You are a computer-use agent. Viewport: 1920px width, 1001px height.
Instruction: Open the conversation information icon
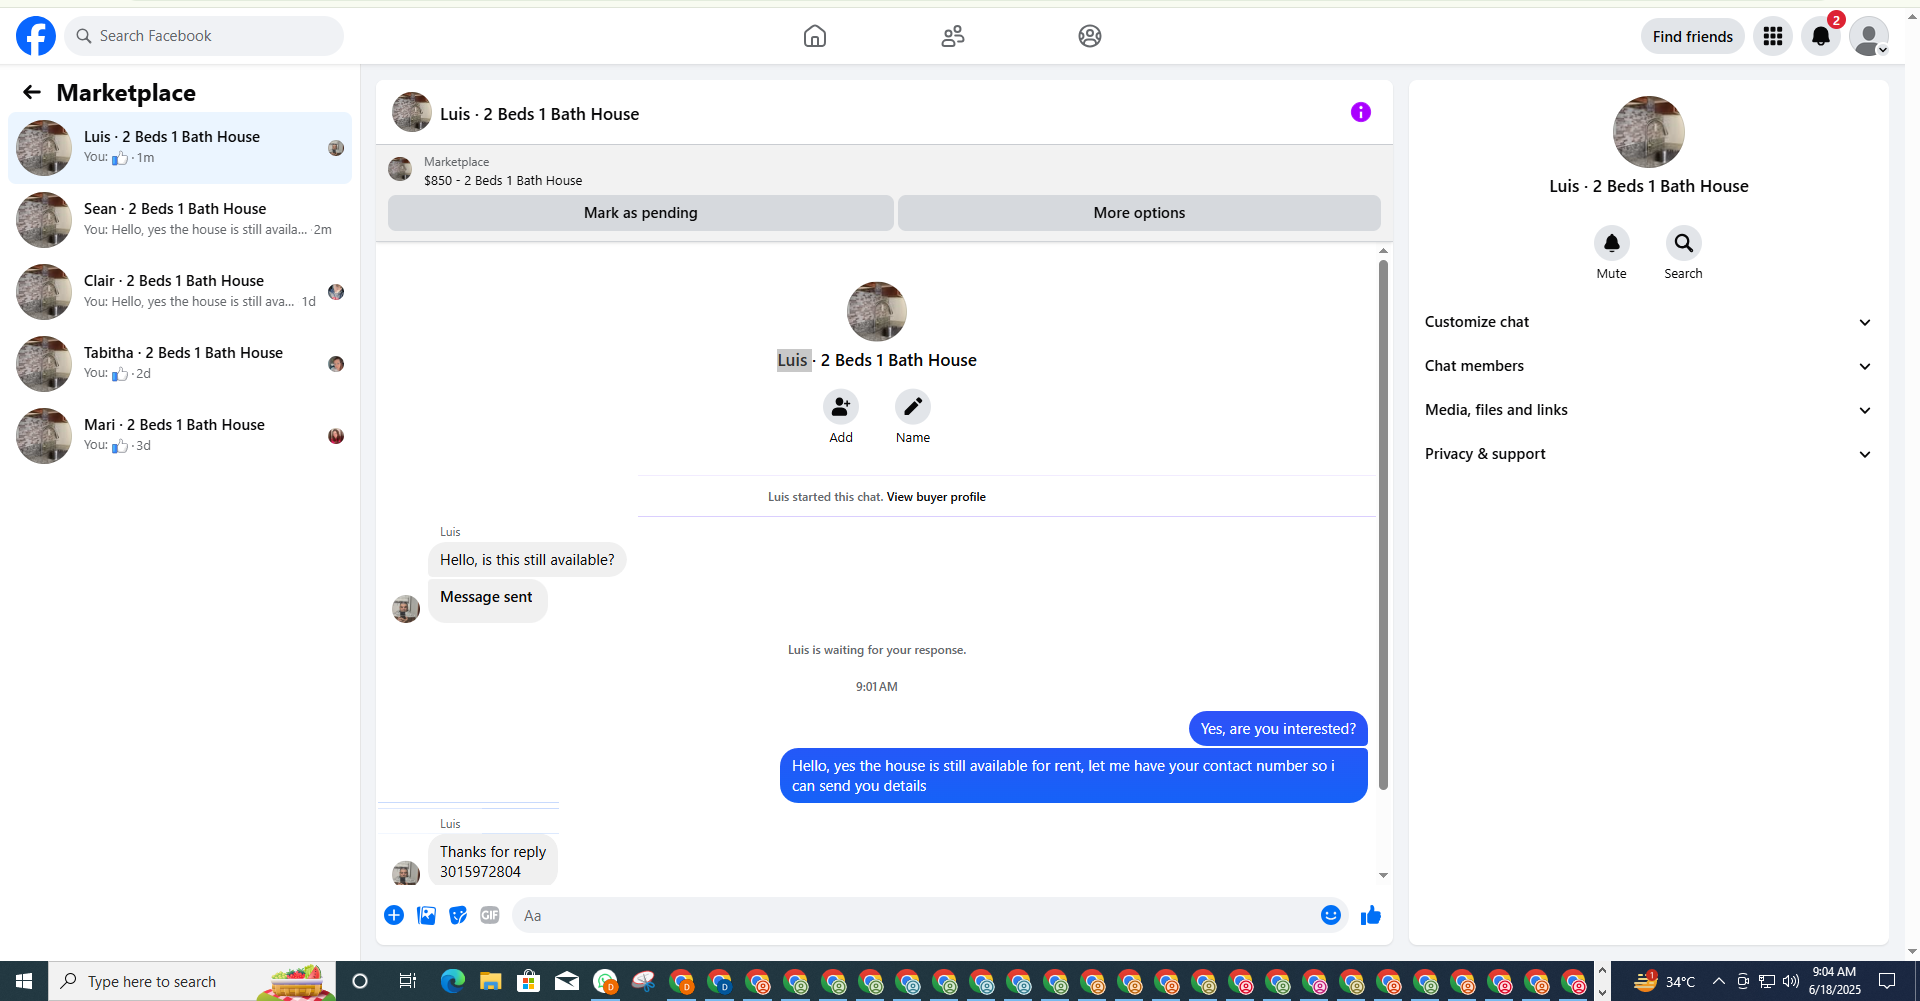click(x=1361, y=112)
